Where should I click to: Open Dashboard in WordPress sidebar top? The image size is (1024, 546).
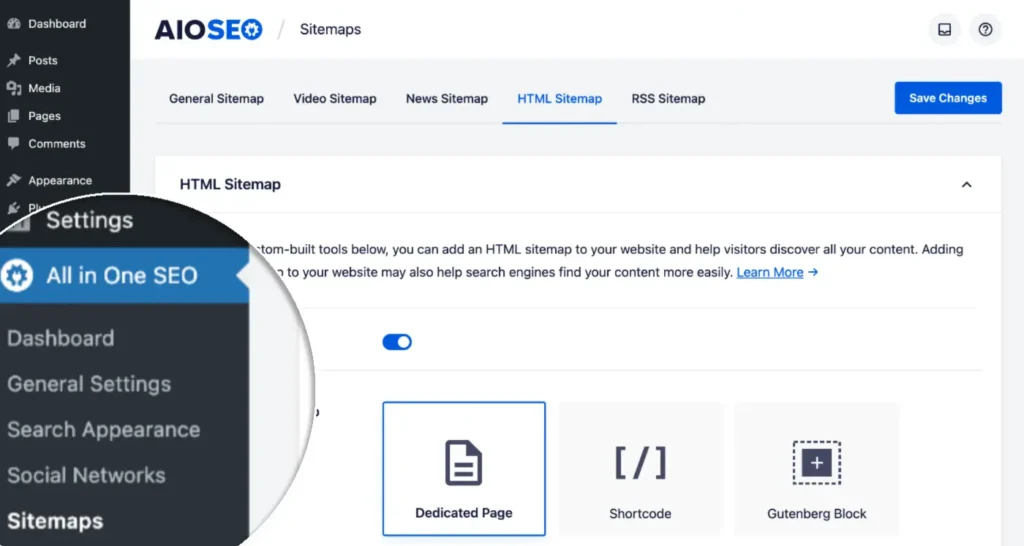[57, 24]
